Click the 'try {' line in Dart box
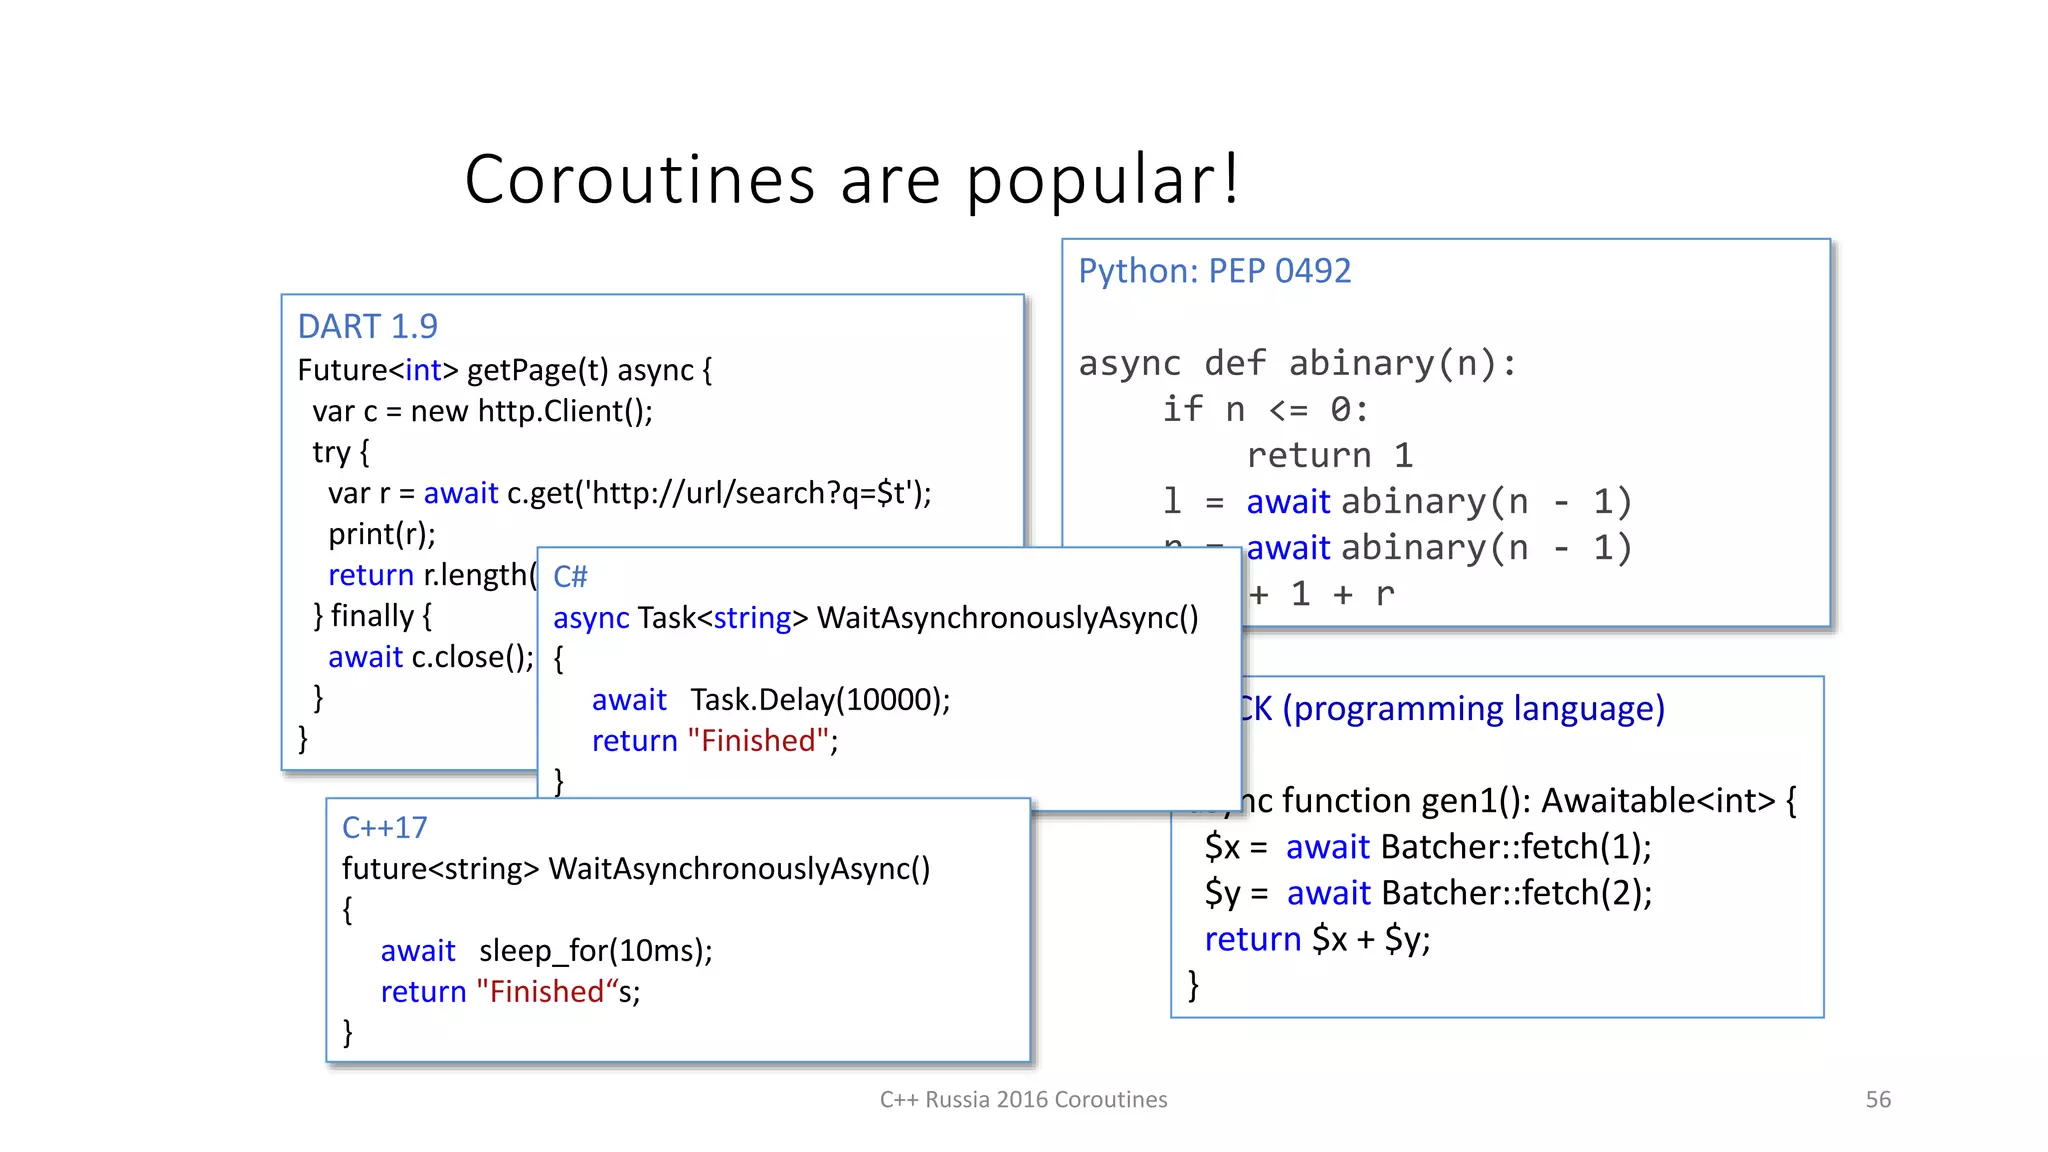This screenshot has width=2048, height=1152. tap(341, 452)
